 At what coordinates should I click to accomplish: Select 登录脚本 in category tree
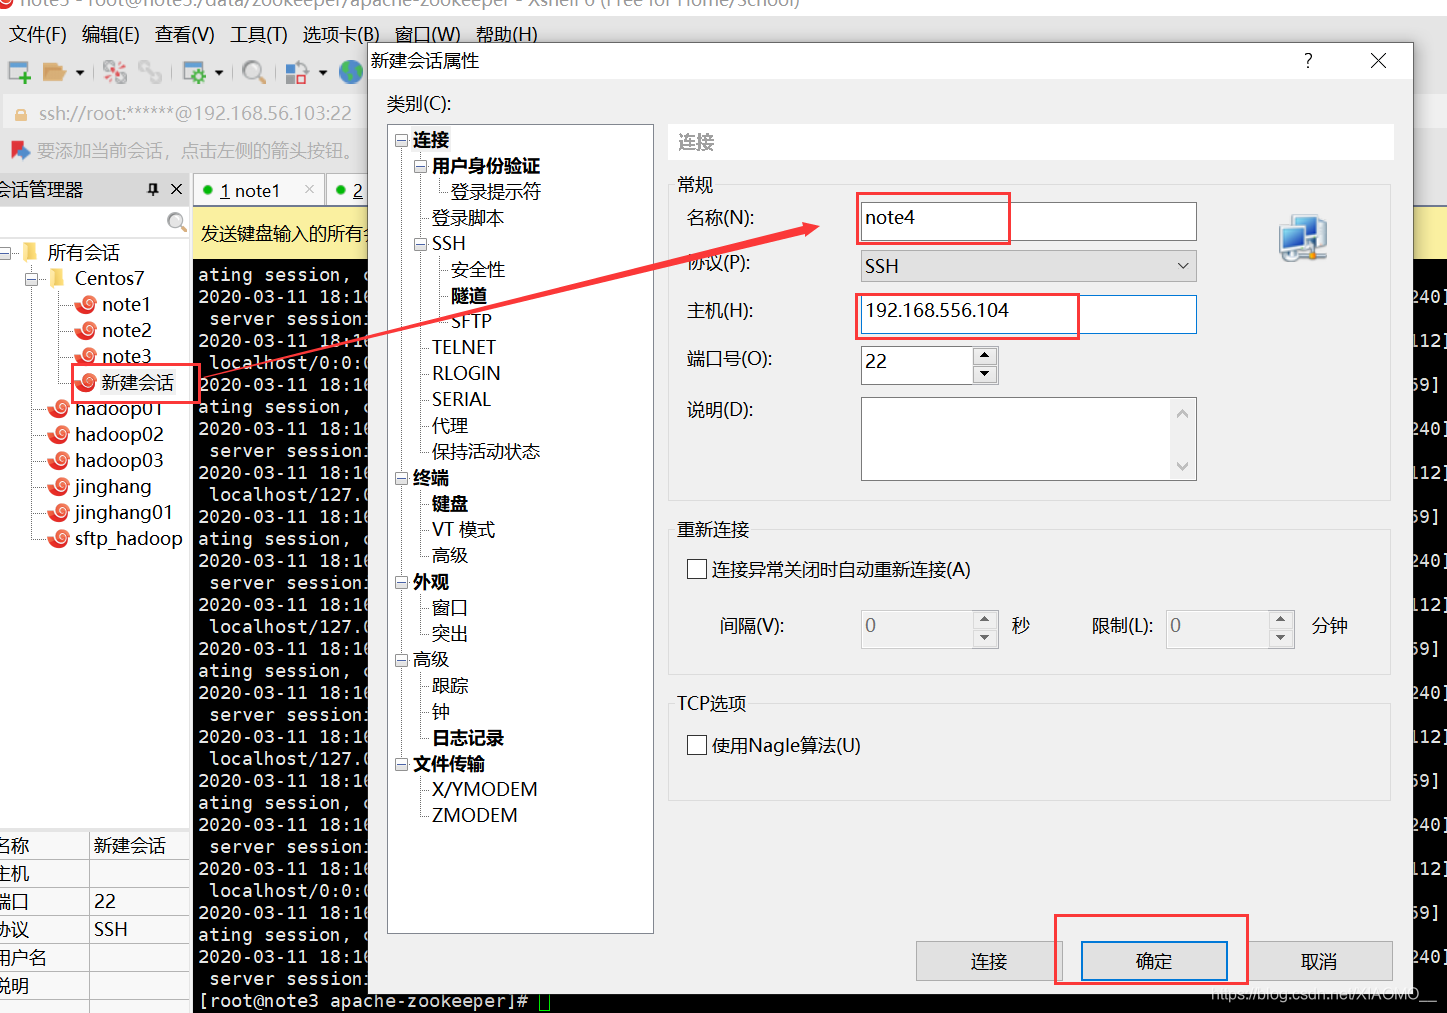tap(468, 218)
